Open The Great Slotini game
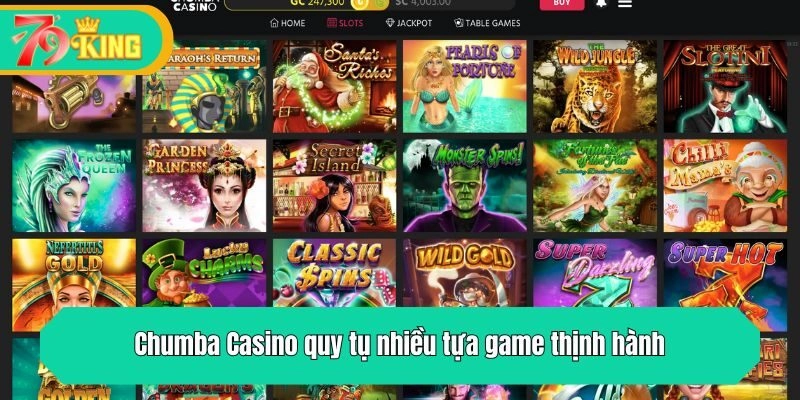800x400 pixels. (x=726, y=87)
